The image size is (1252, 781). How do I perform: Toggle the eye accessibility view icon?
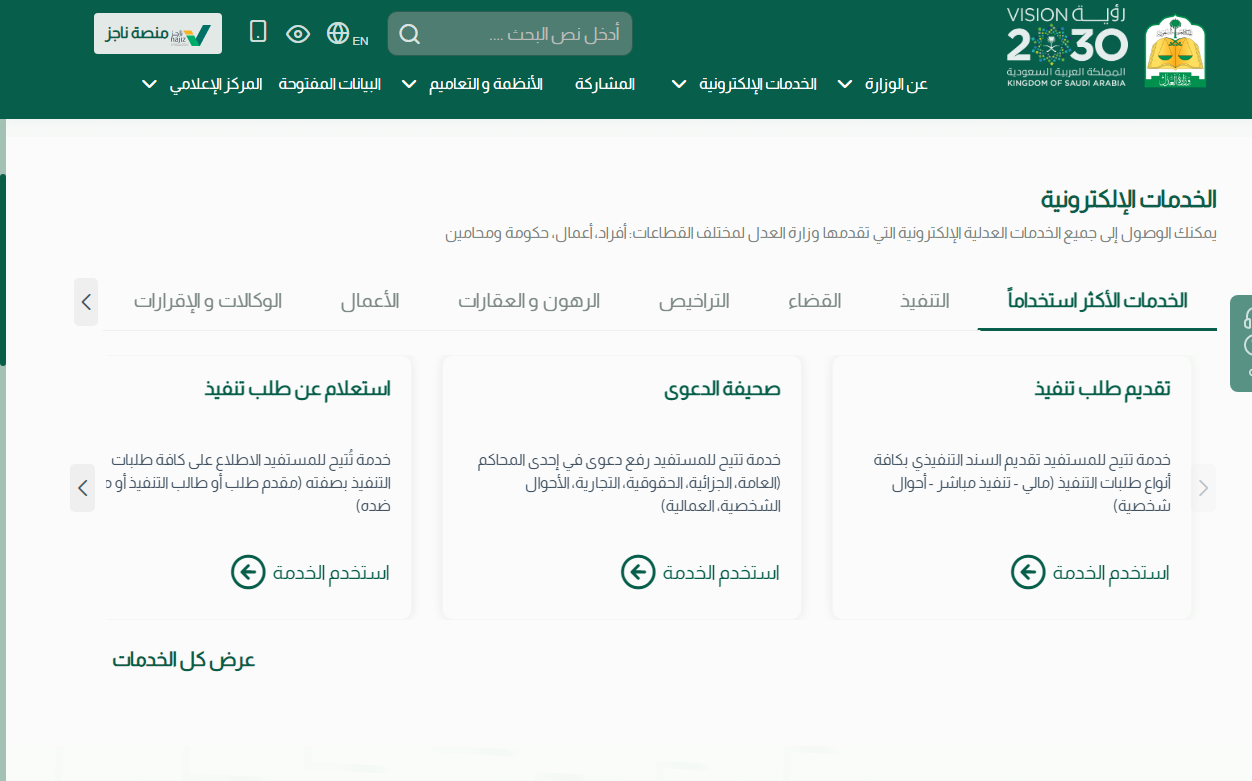[x=298, y=34]
